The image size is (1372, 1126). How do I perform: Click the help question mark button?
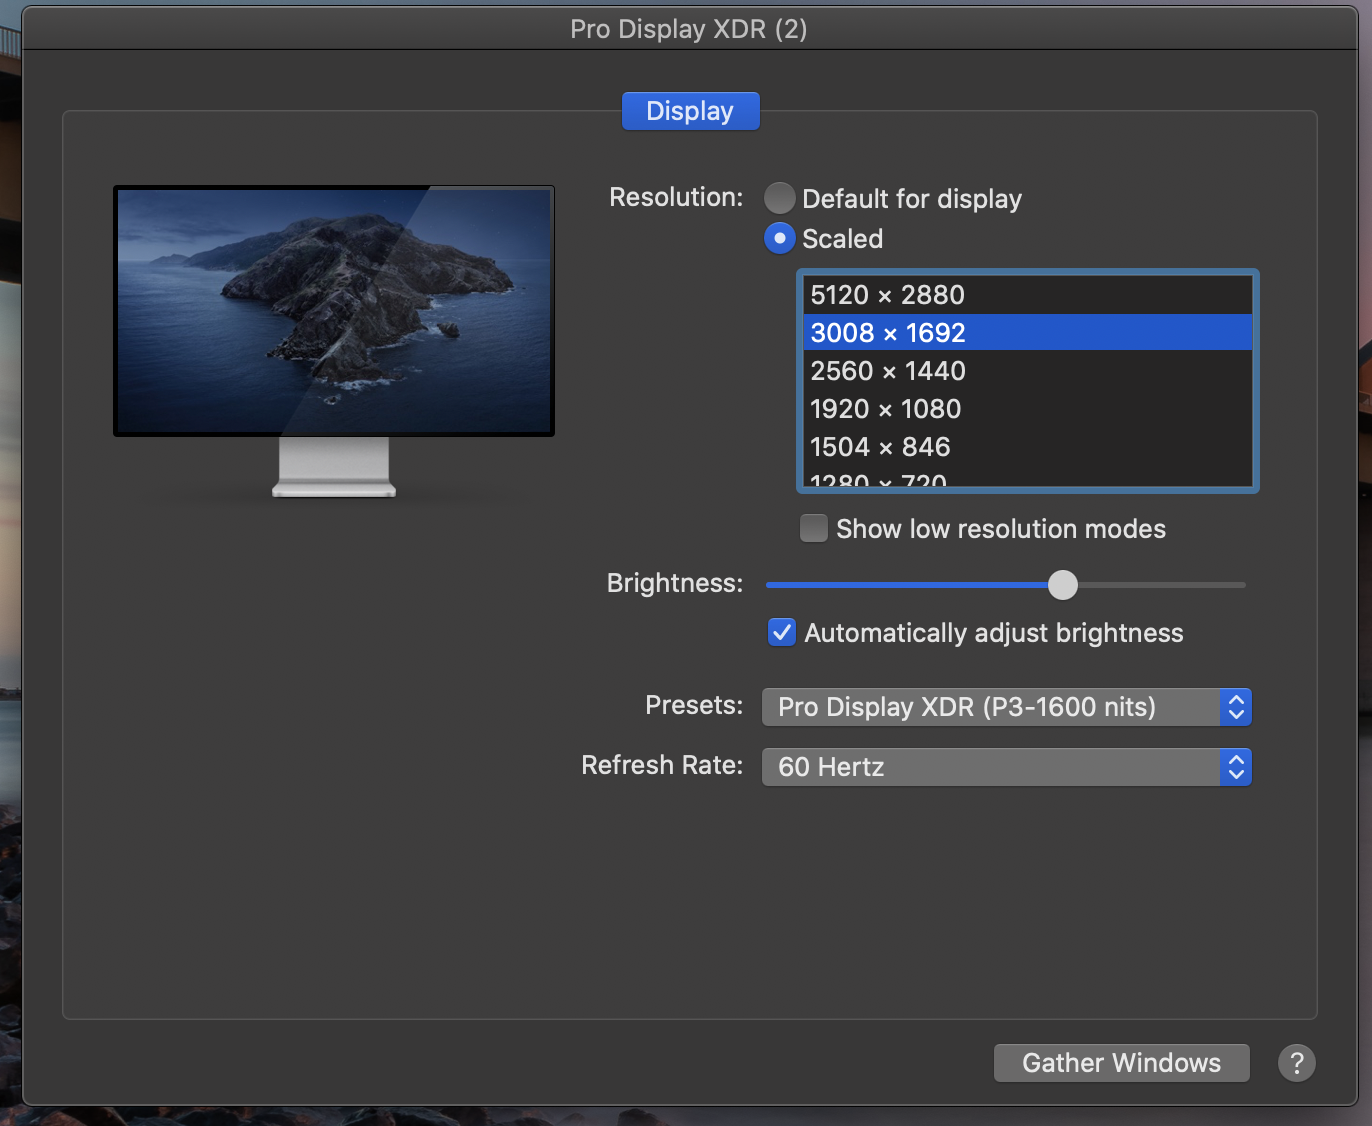(1296, 1063)
